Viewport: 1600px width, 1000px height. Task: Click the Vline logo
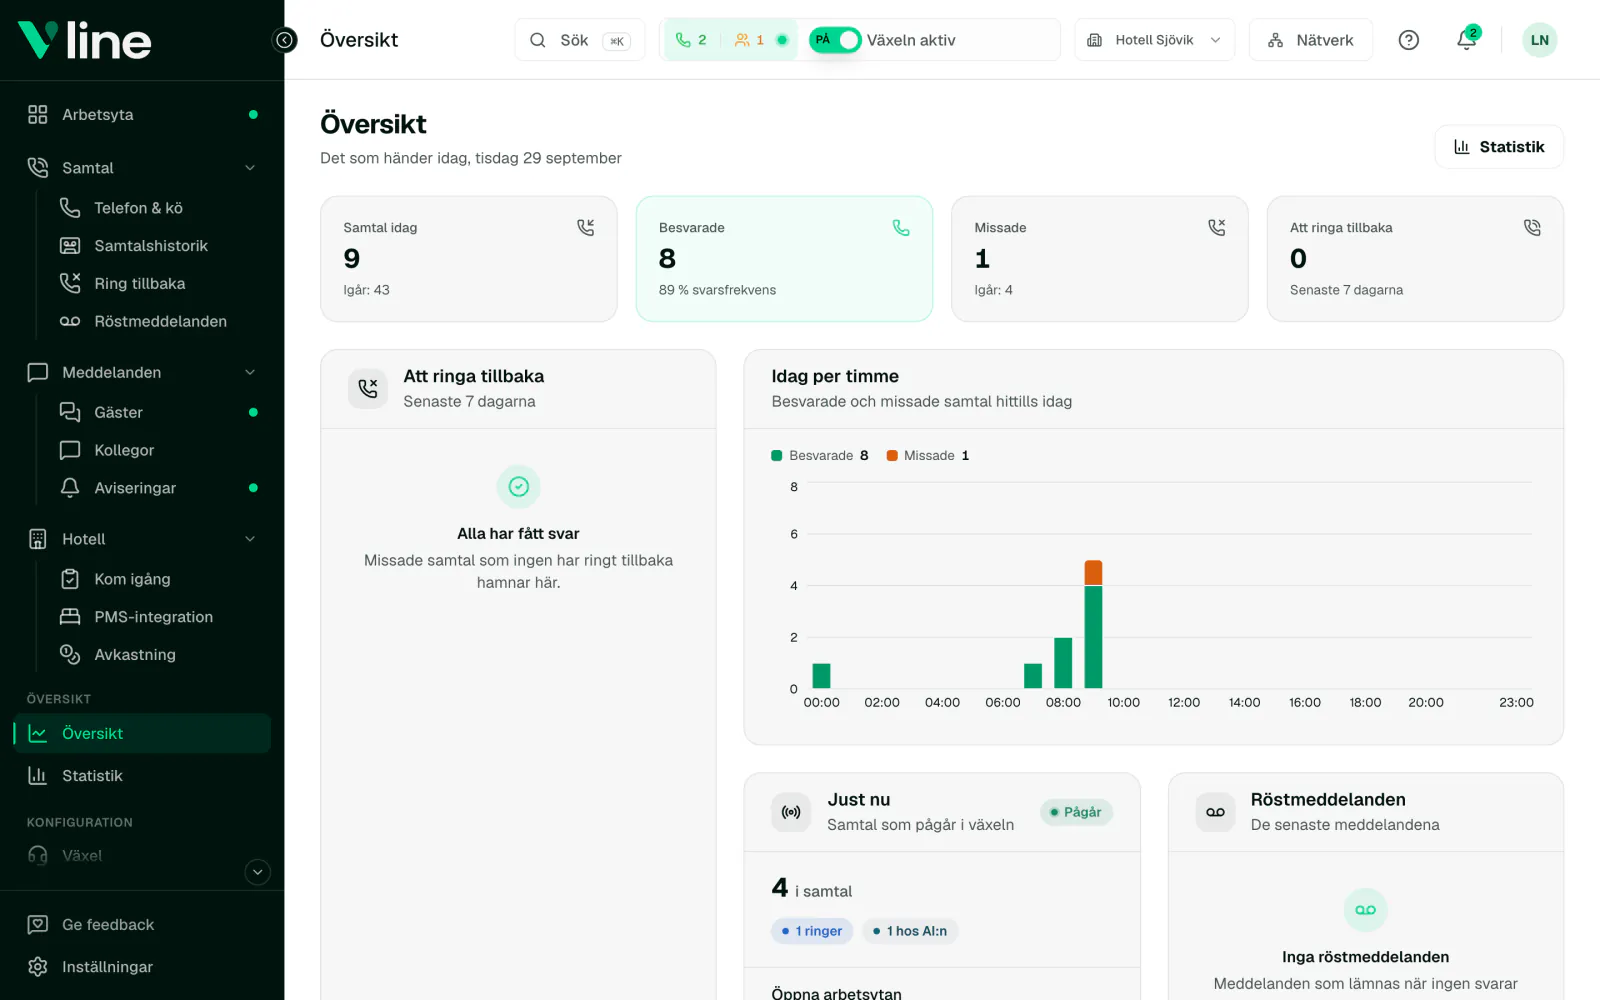tap(85, 40)
